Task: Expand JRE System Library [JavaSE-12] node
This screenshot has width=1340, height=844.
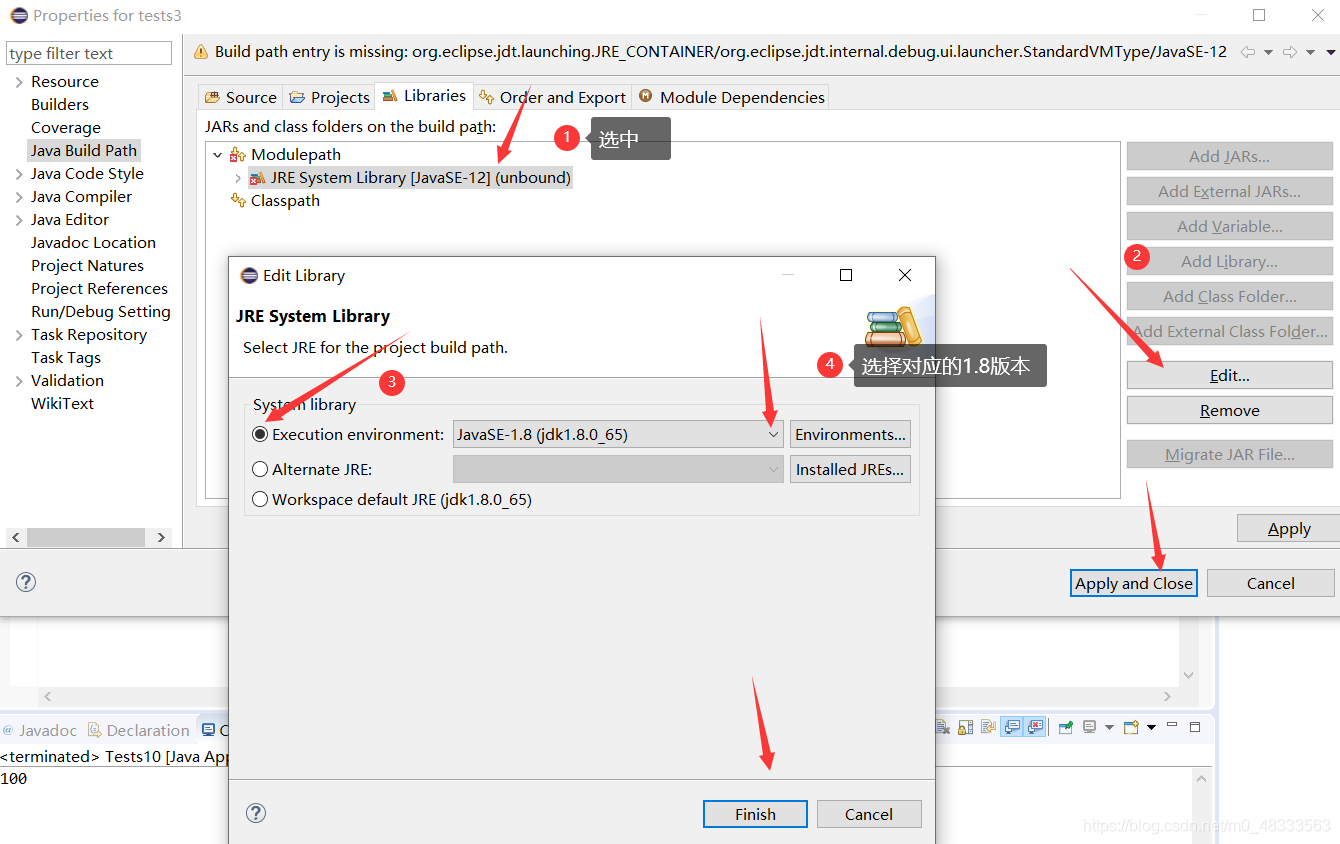Action: [238, 178]
